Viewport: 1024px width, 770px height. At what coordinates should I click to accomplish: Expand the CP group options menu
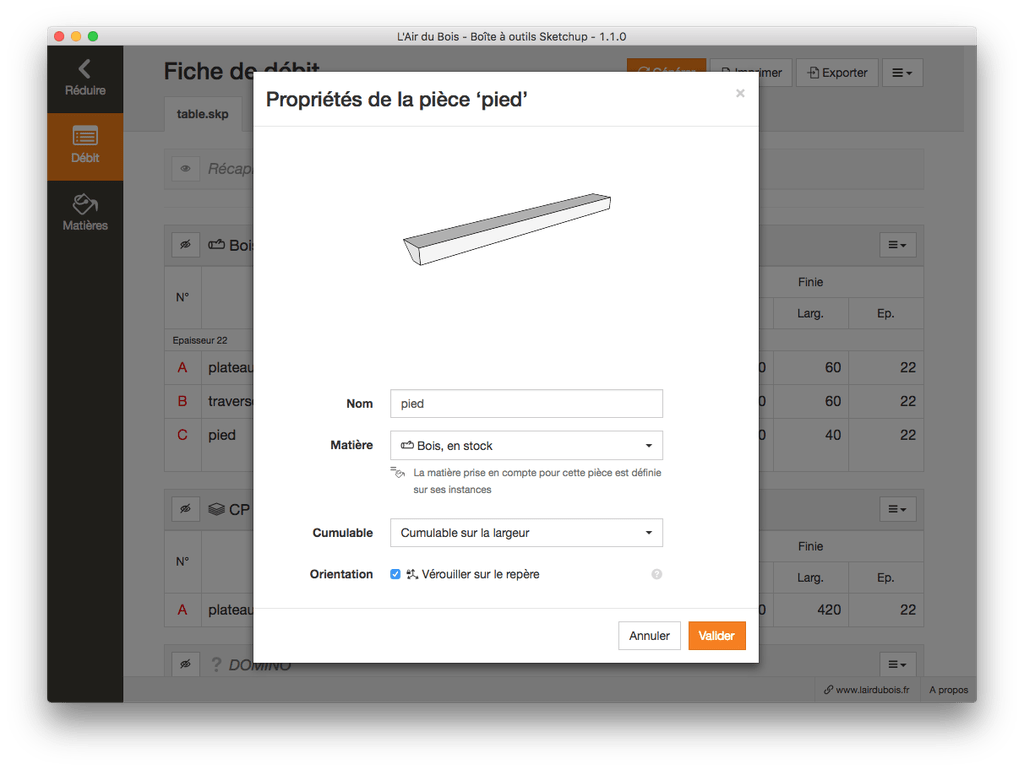coord(897,509)
